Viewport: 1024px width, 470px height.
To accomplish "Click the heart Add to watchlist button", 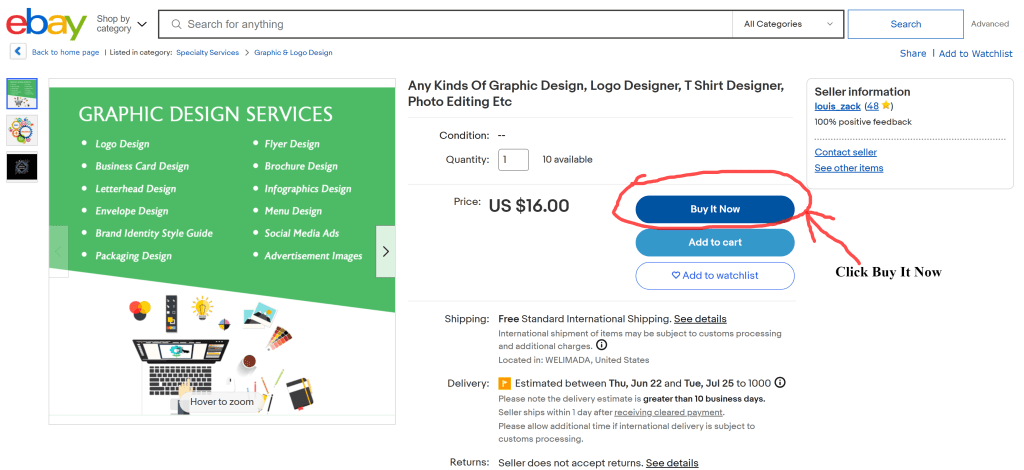I will tap(715, 275).
